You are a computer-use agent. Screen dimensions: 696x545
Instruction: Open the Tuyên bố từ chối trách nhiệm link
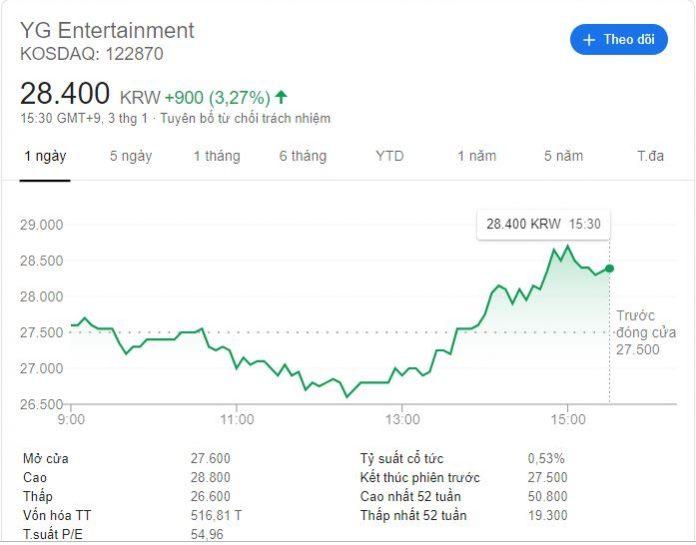click(245, 118)
